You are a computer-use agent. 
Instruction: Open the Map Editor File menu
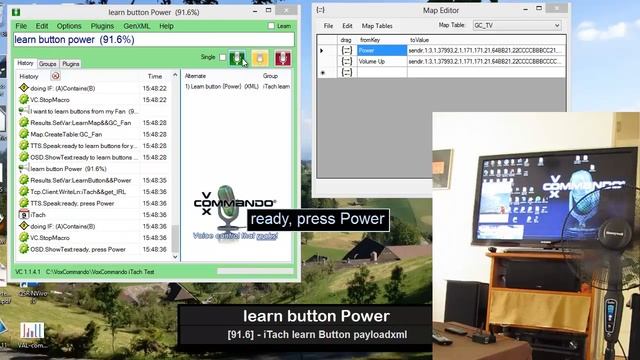coord(328,26)
